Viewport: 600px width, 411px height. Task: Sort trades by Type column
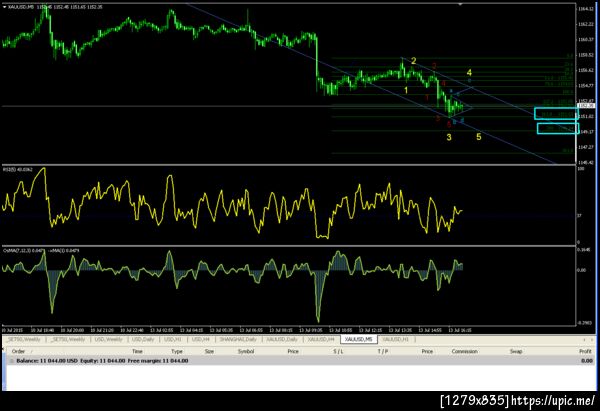click(x=177, y=351)
